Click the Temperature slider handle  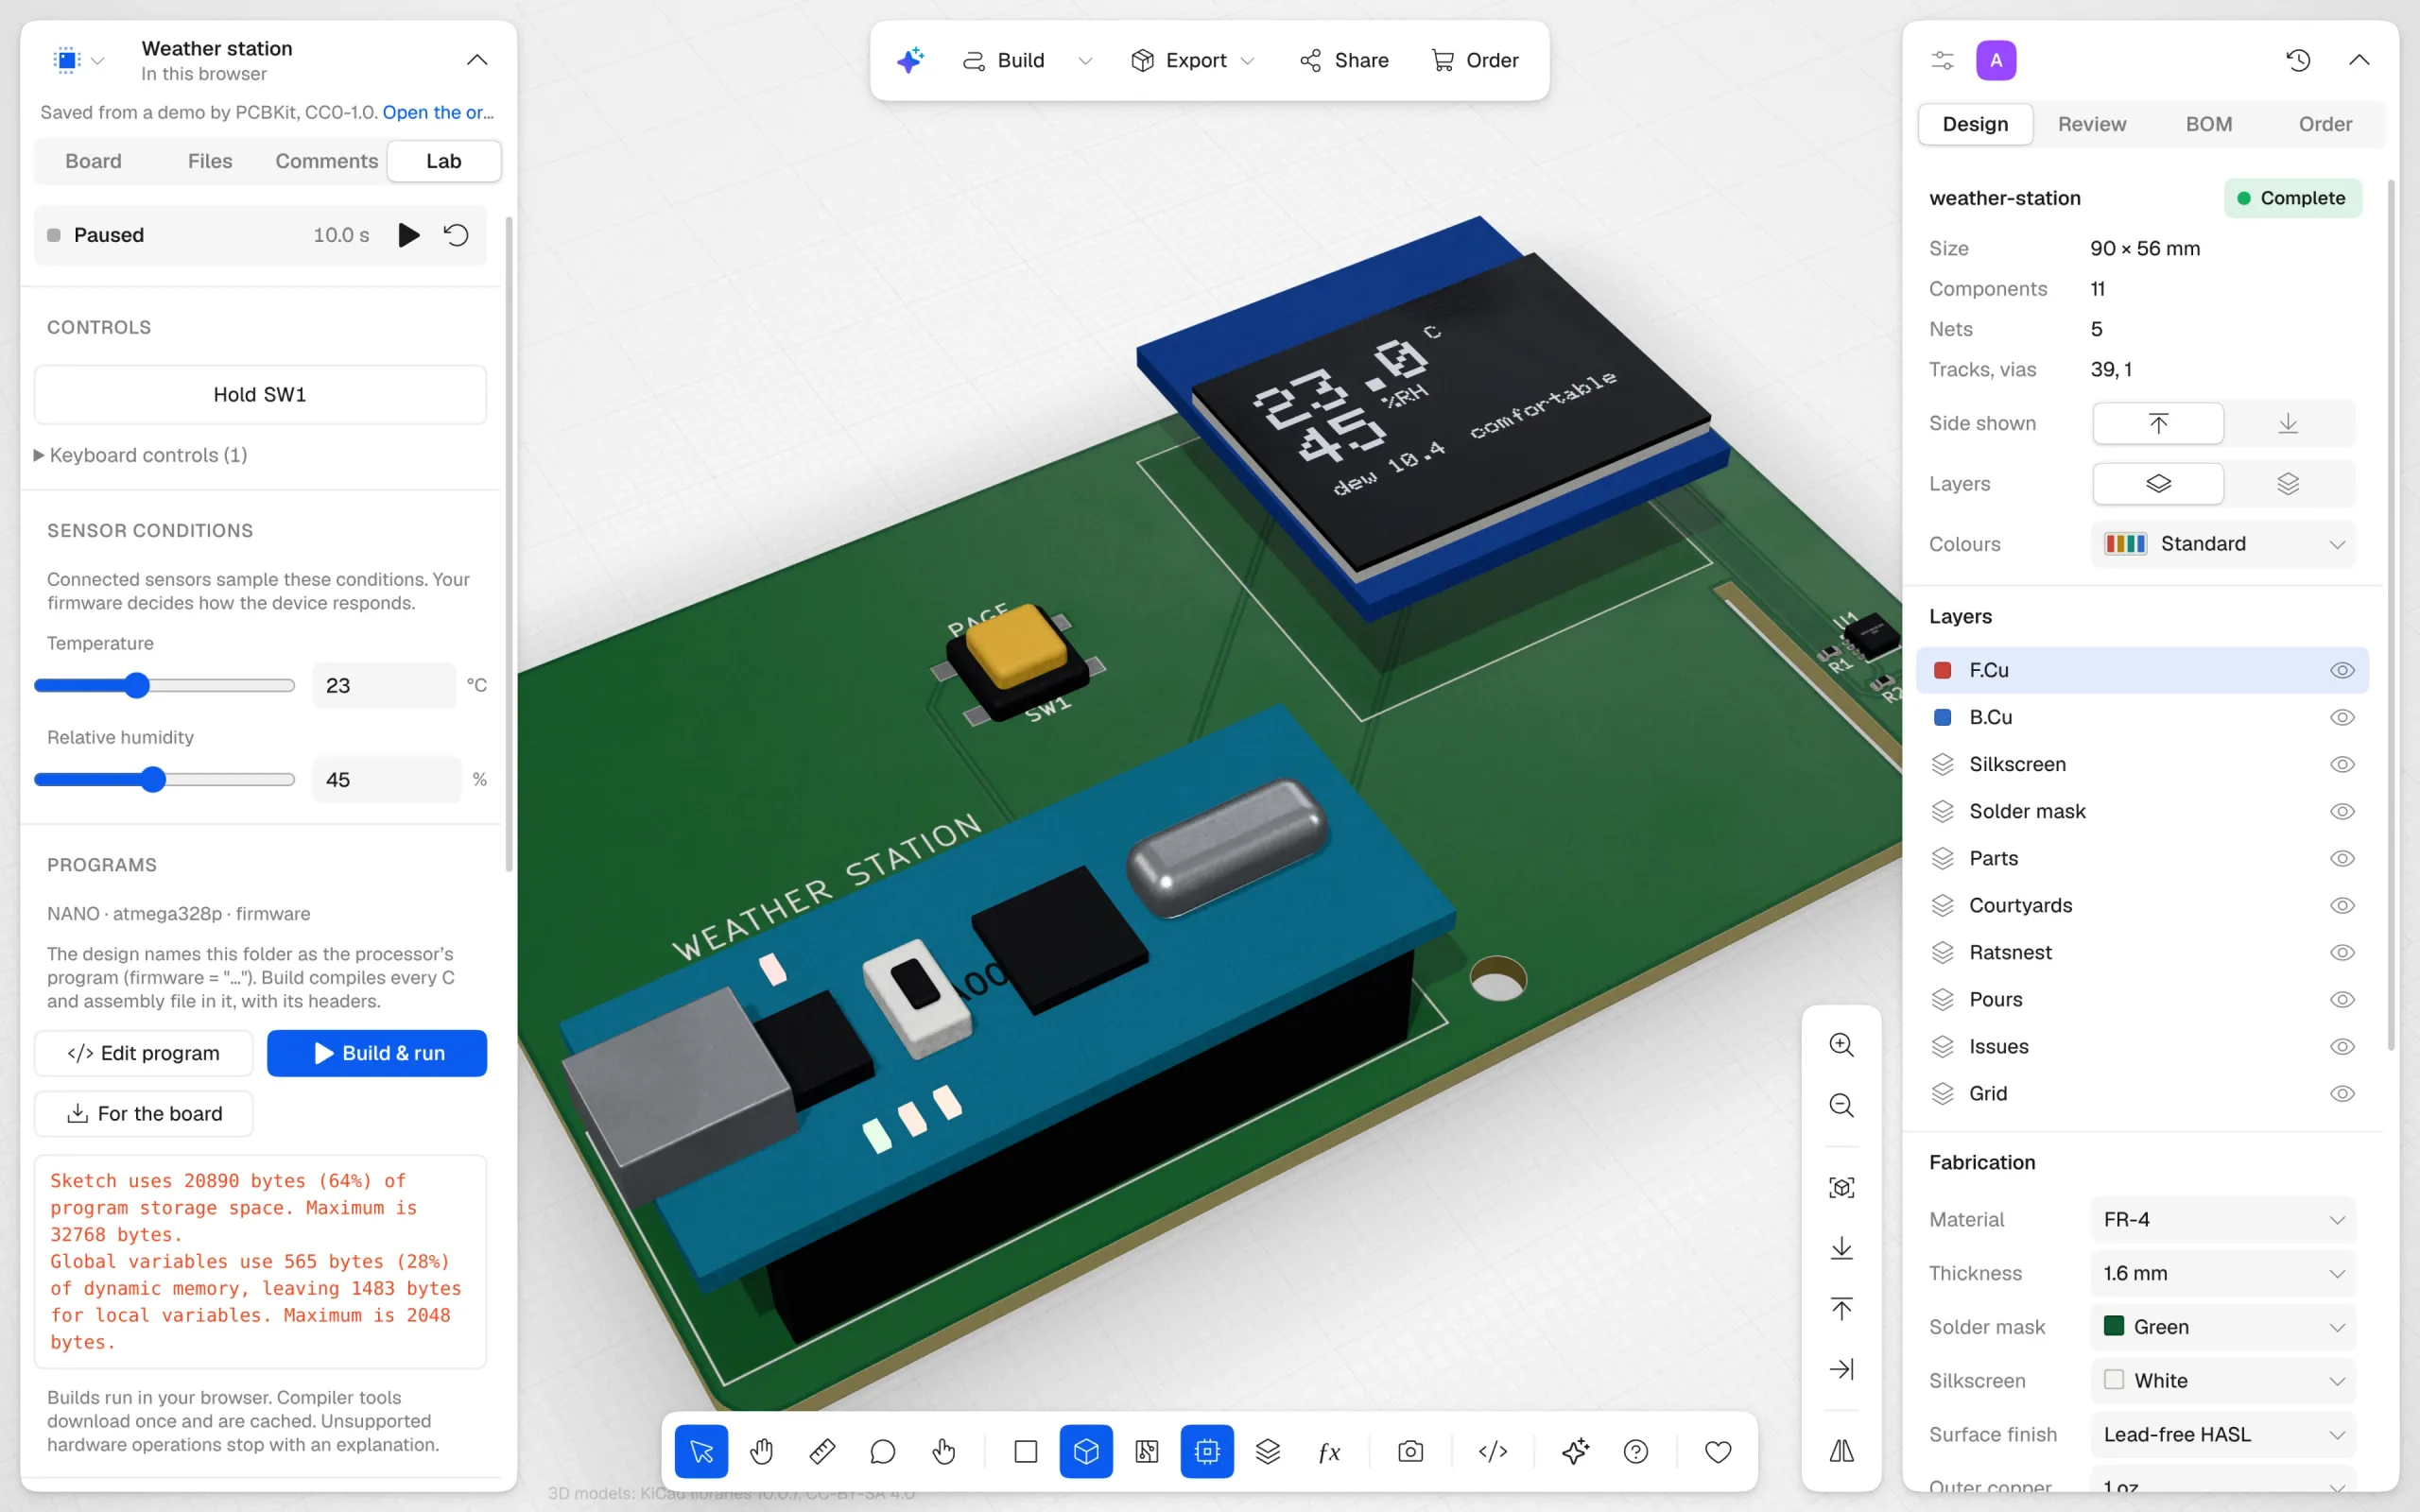(137, 685)
